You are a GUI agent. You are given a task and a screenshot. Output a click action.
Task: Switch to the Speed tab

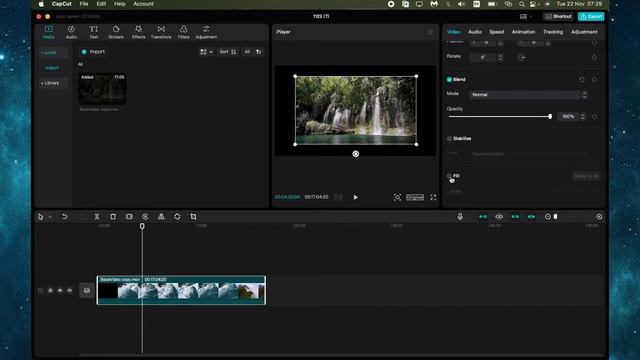[497, 32]
